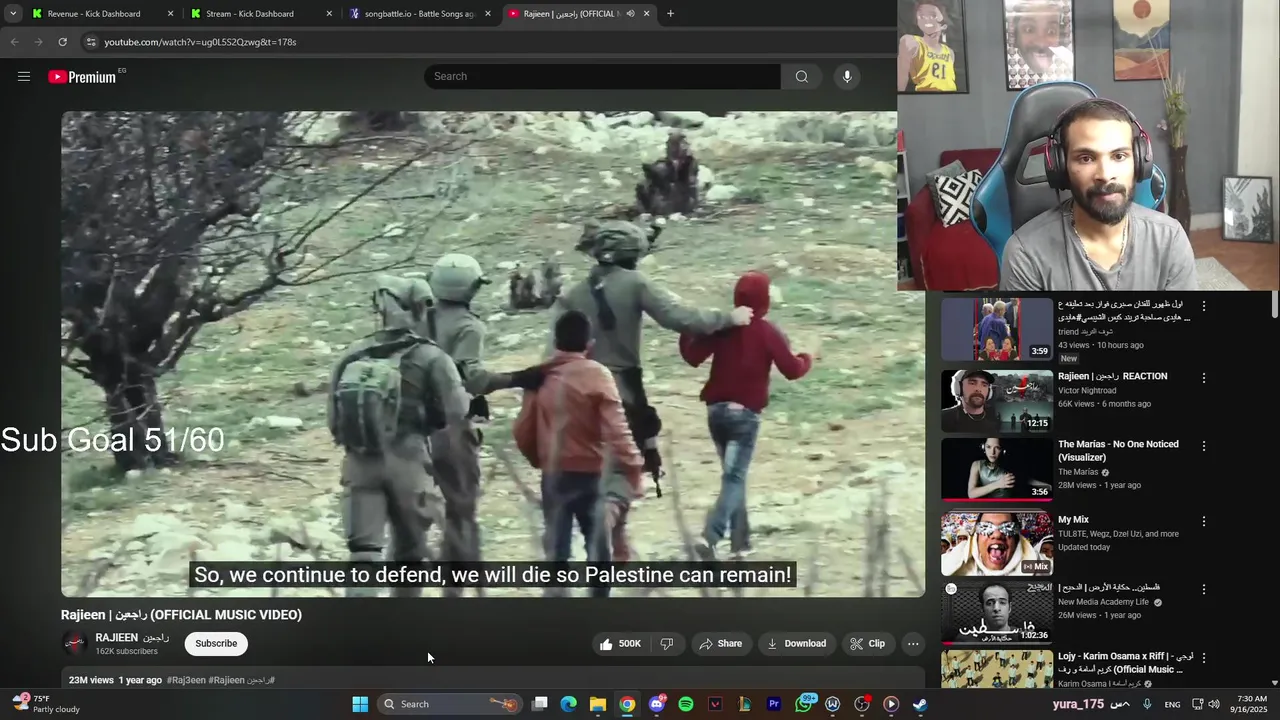Show hidden system tray icons chevron

click(1127, 704)
